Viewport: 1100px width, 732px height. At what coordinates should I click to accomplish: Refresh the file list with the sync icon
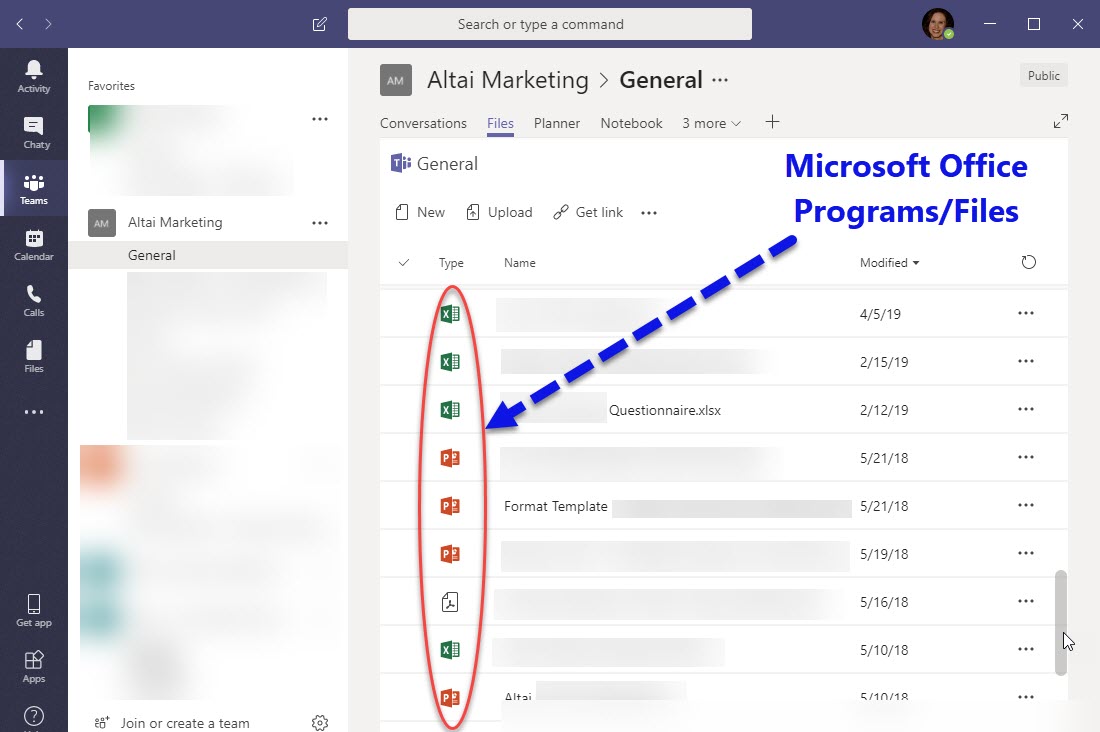coord(1029,262)
